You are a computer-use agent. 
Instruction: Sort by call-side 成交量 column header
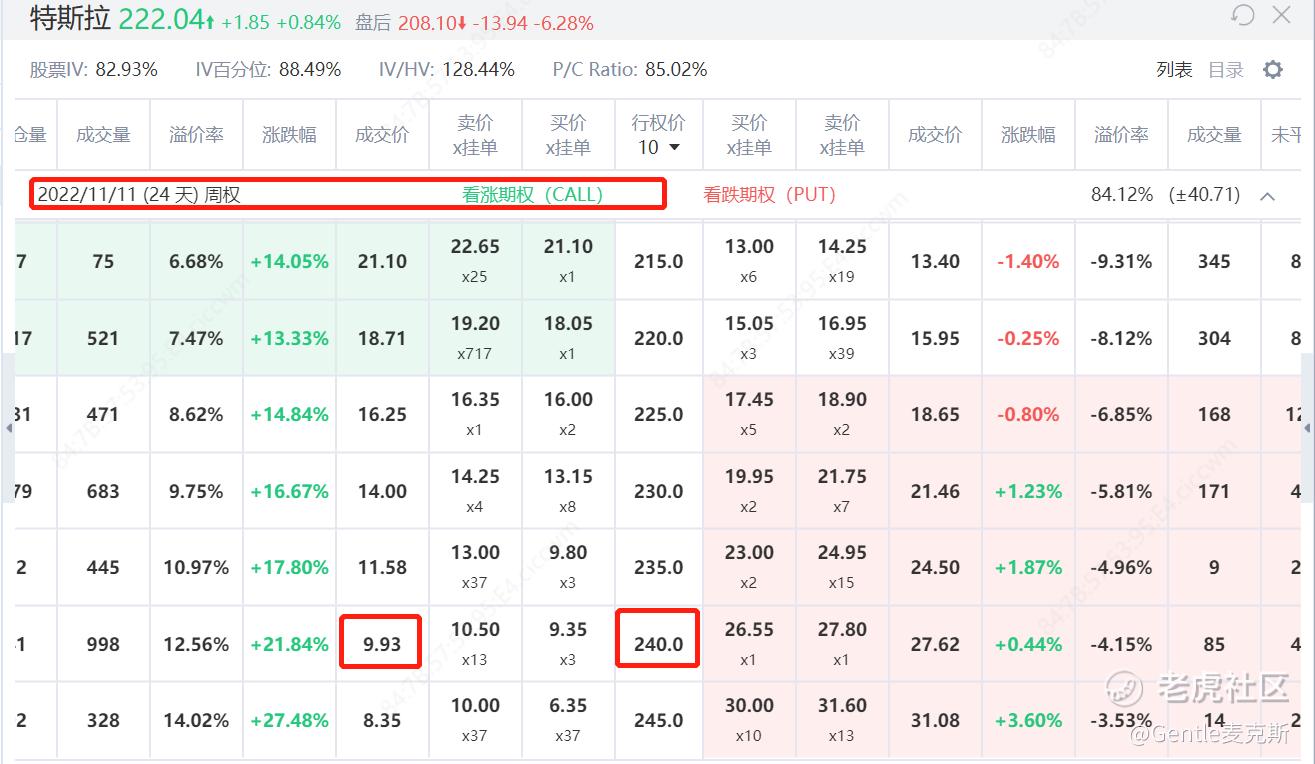[x=103, y=135]
